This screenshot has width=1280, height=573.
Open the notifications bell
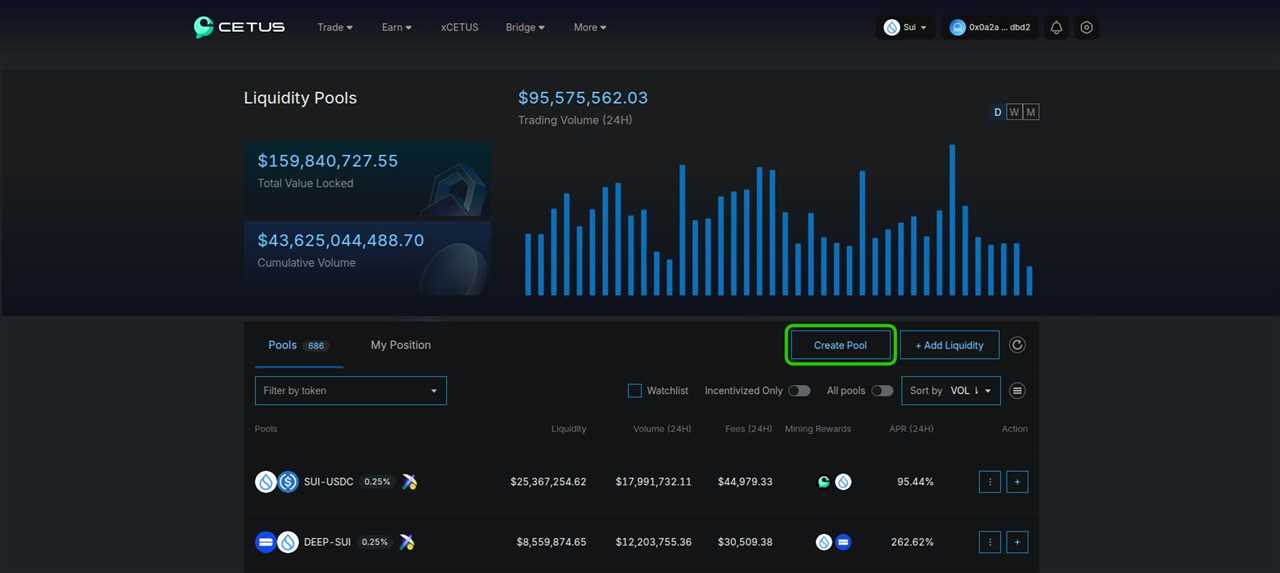tap(1056, 28)
